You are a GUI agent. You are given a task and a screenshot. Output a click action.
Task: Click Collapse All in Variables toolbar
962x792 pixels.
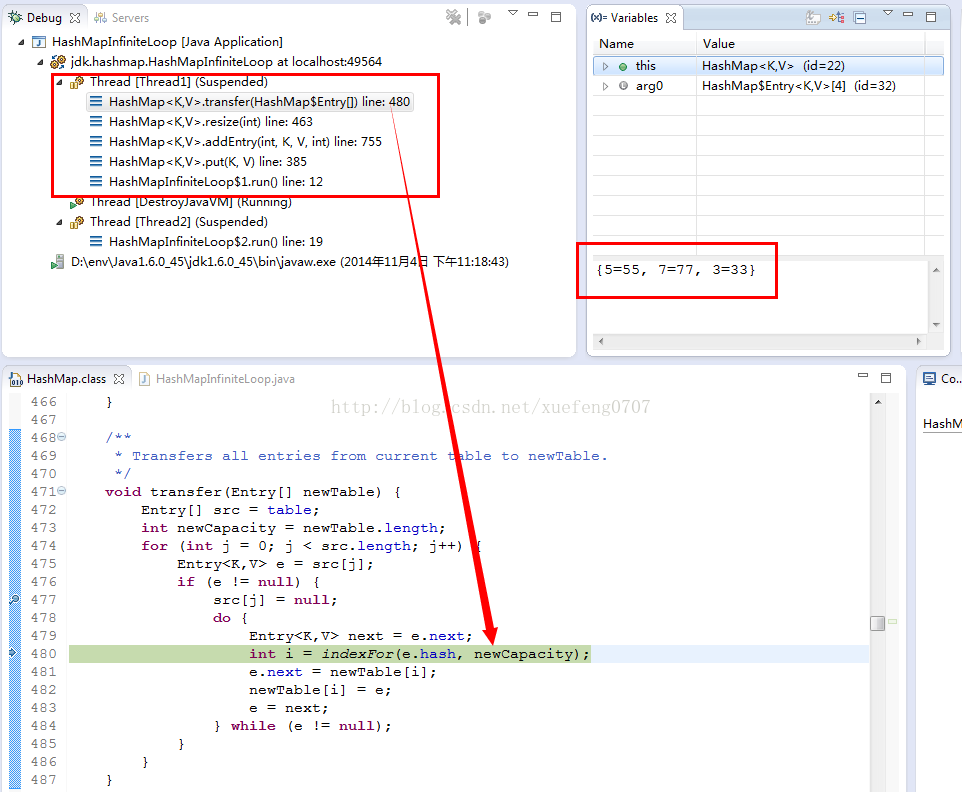860,18
